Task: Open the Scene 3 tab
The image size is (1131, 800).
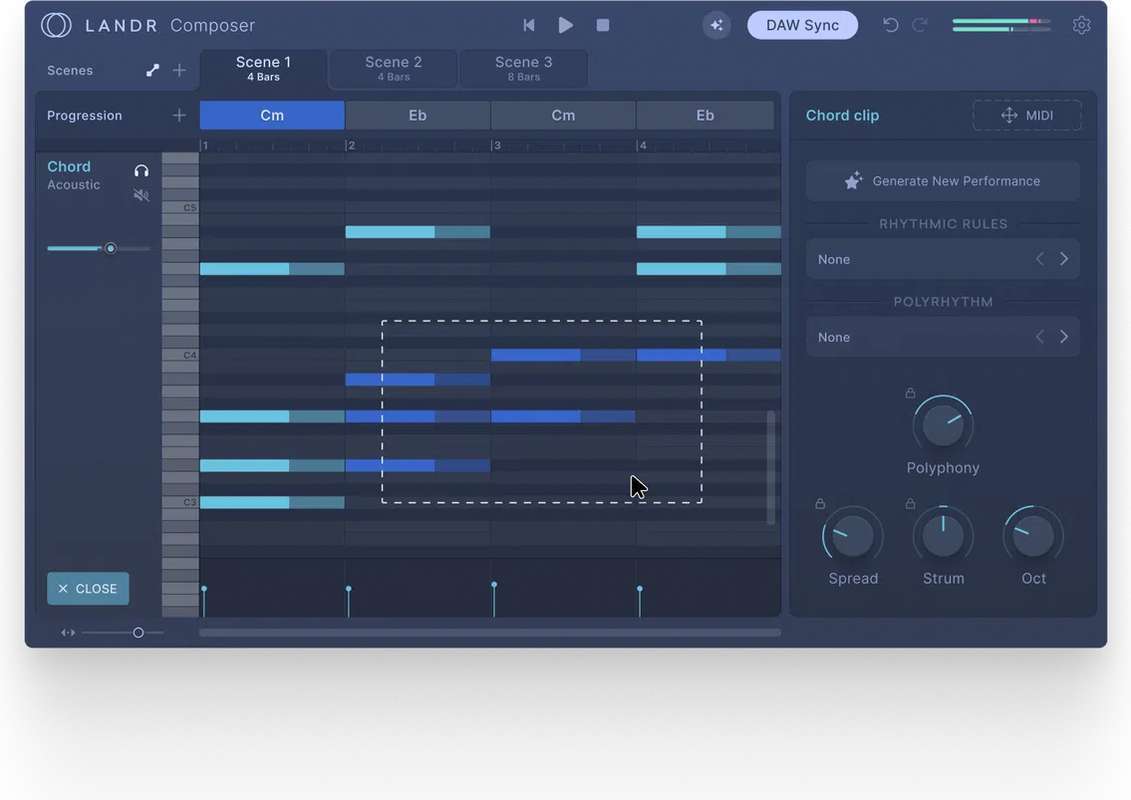Action: click(523, 68)
